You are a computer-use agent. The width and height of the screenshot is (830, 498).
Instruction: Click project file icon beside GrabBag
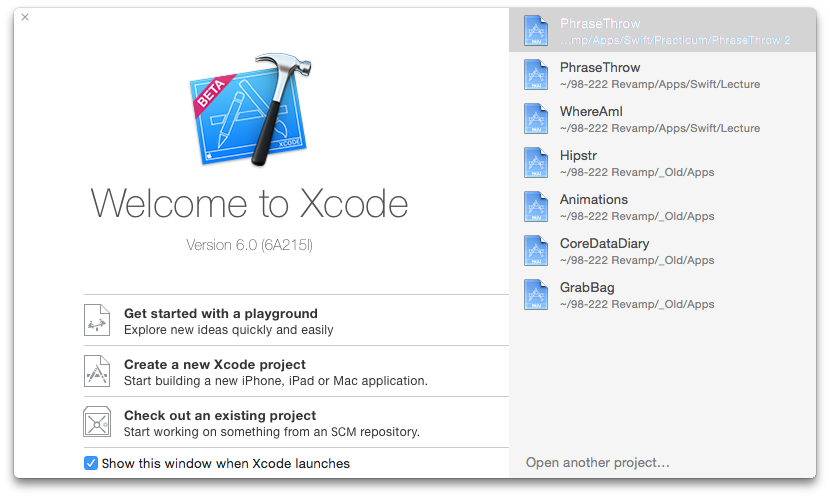click(536, 294)
